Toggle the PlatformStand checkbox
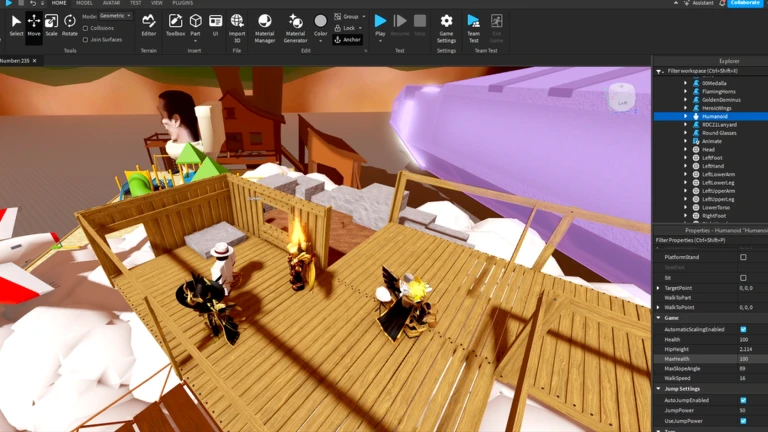This screenshot has width=768, height=432. (743, 257)
